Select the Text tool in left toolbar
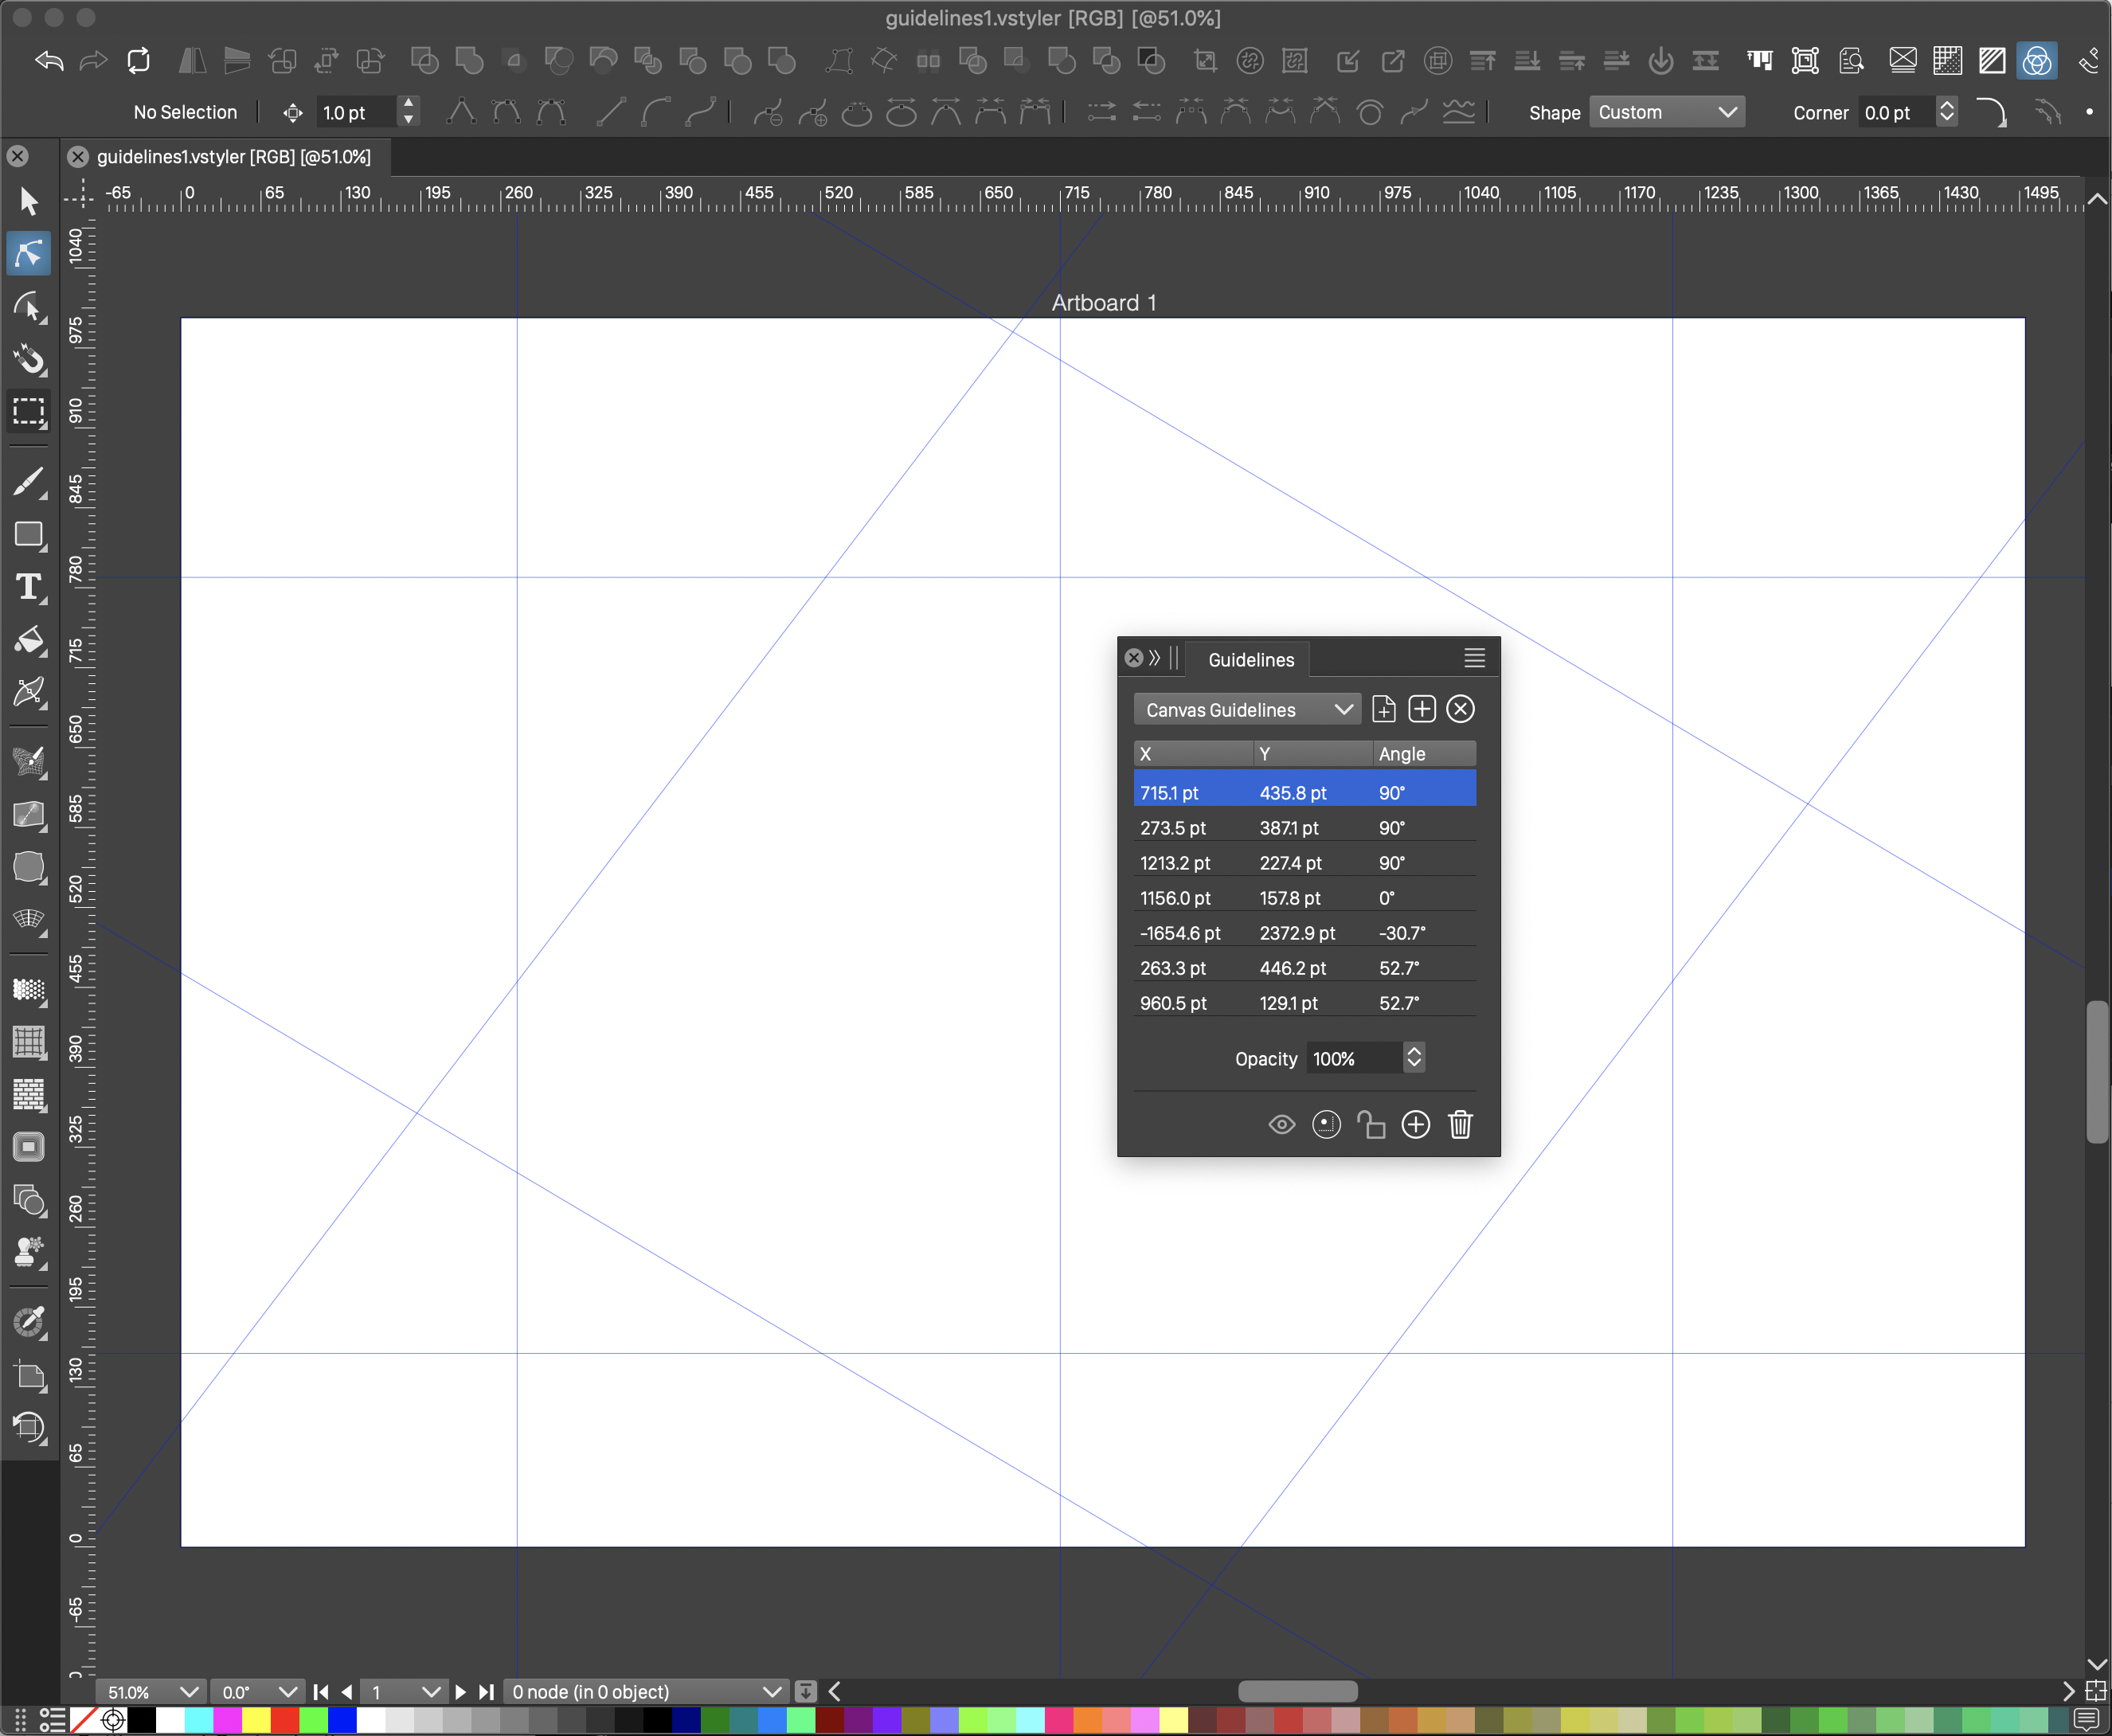This screenshot has width=2112, height=1736. tap(29, 587)
